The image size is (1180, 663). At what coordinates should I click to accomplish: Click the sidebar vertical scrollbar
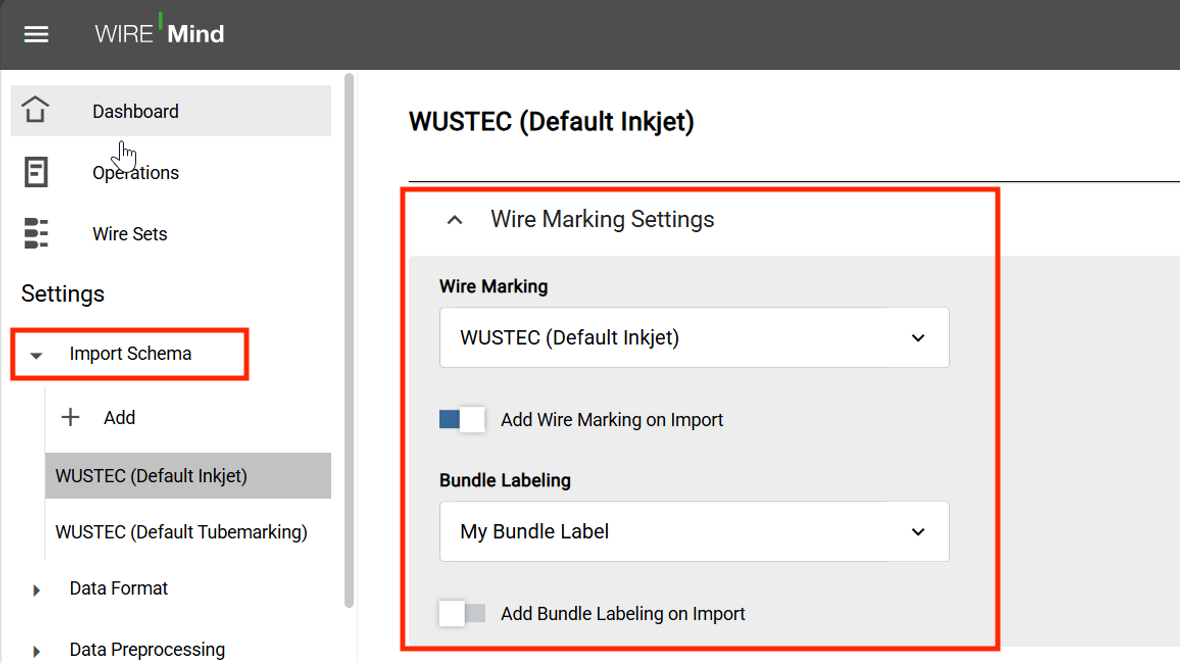(x=348, y=339)
